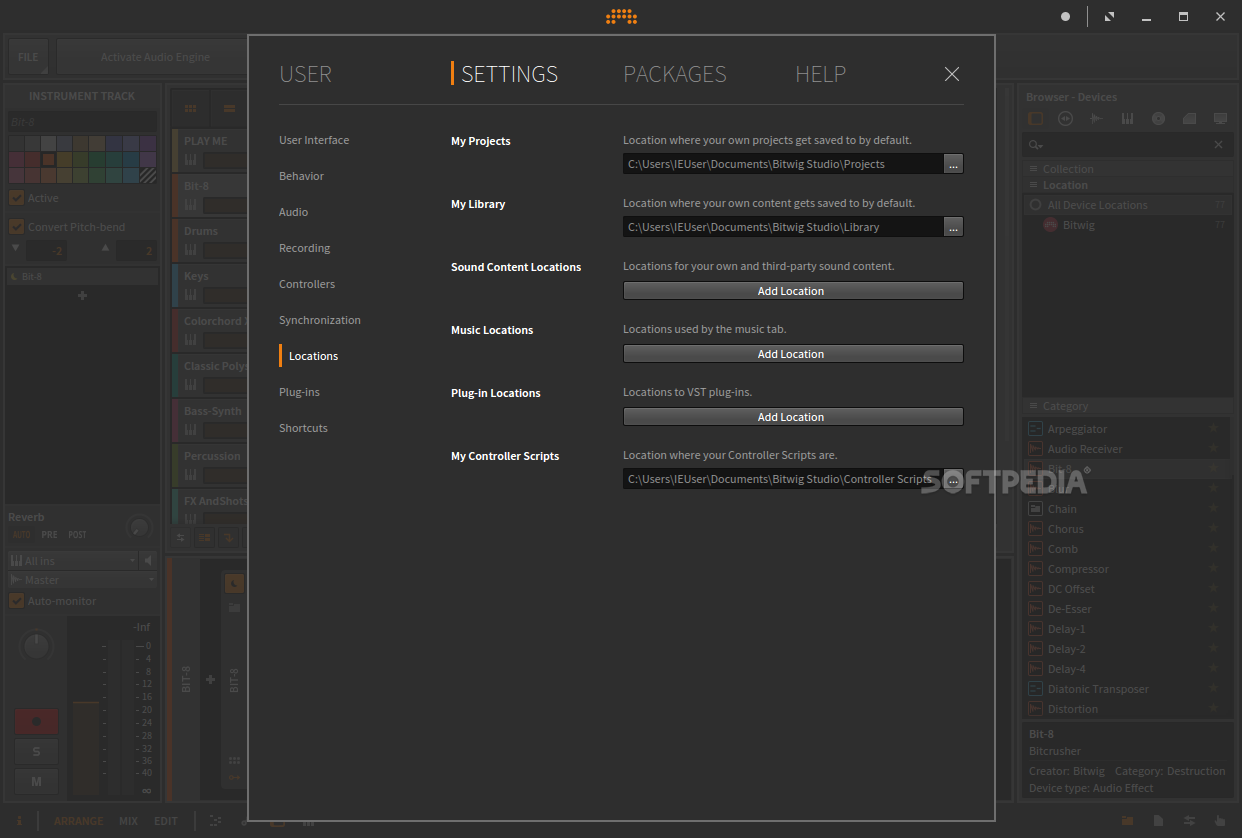
Task: Open search options magnifier dropdown
Action: tap(1036, 145)
